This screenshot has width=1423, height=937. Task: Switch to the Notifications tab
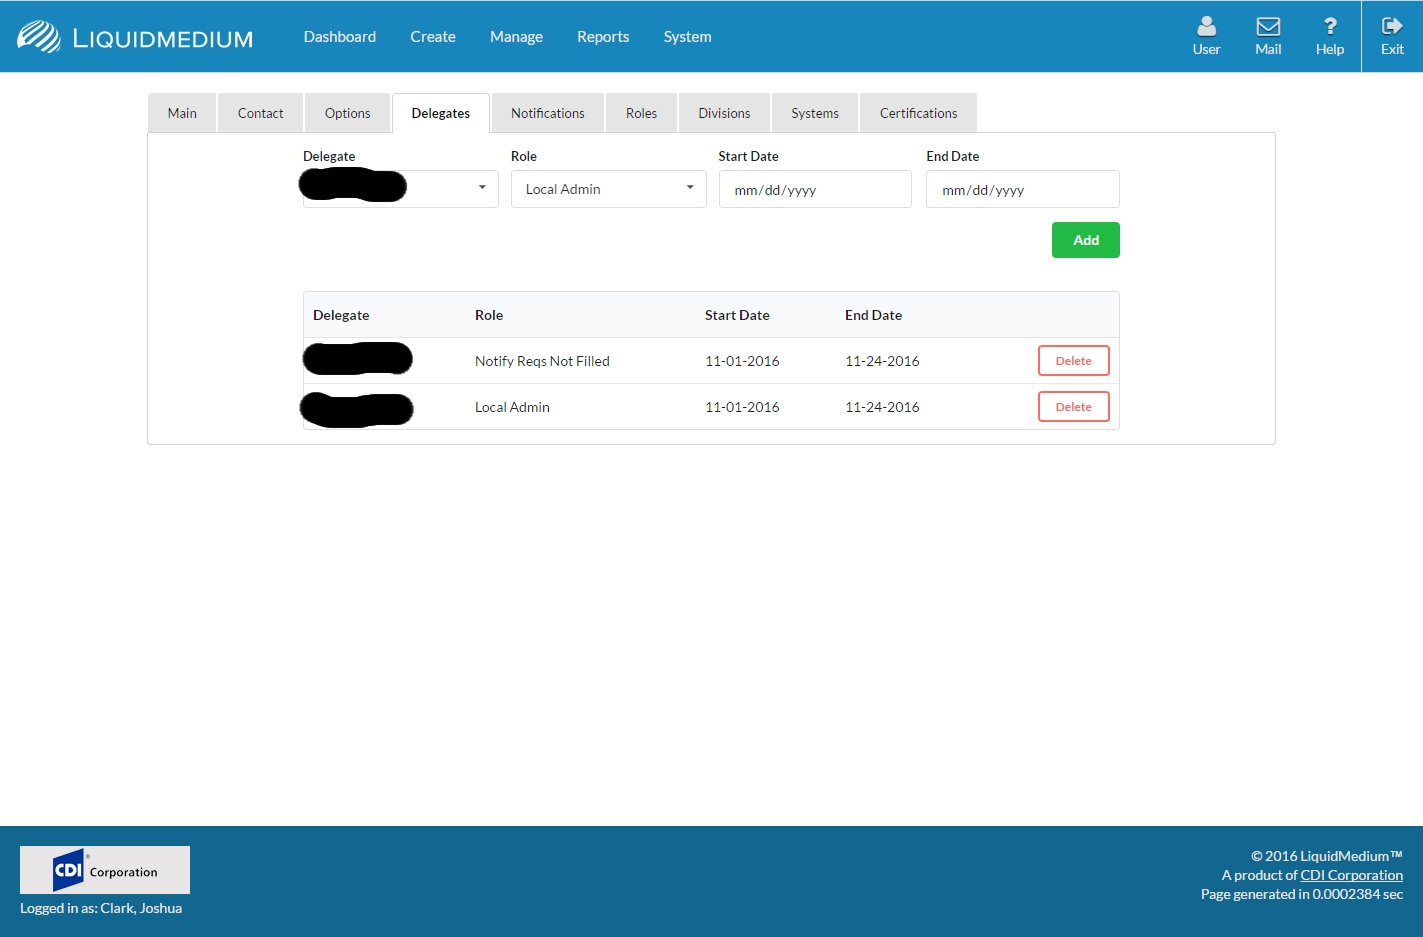pos(547,113)
